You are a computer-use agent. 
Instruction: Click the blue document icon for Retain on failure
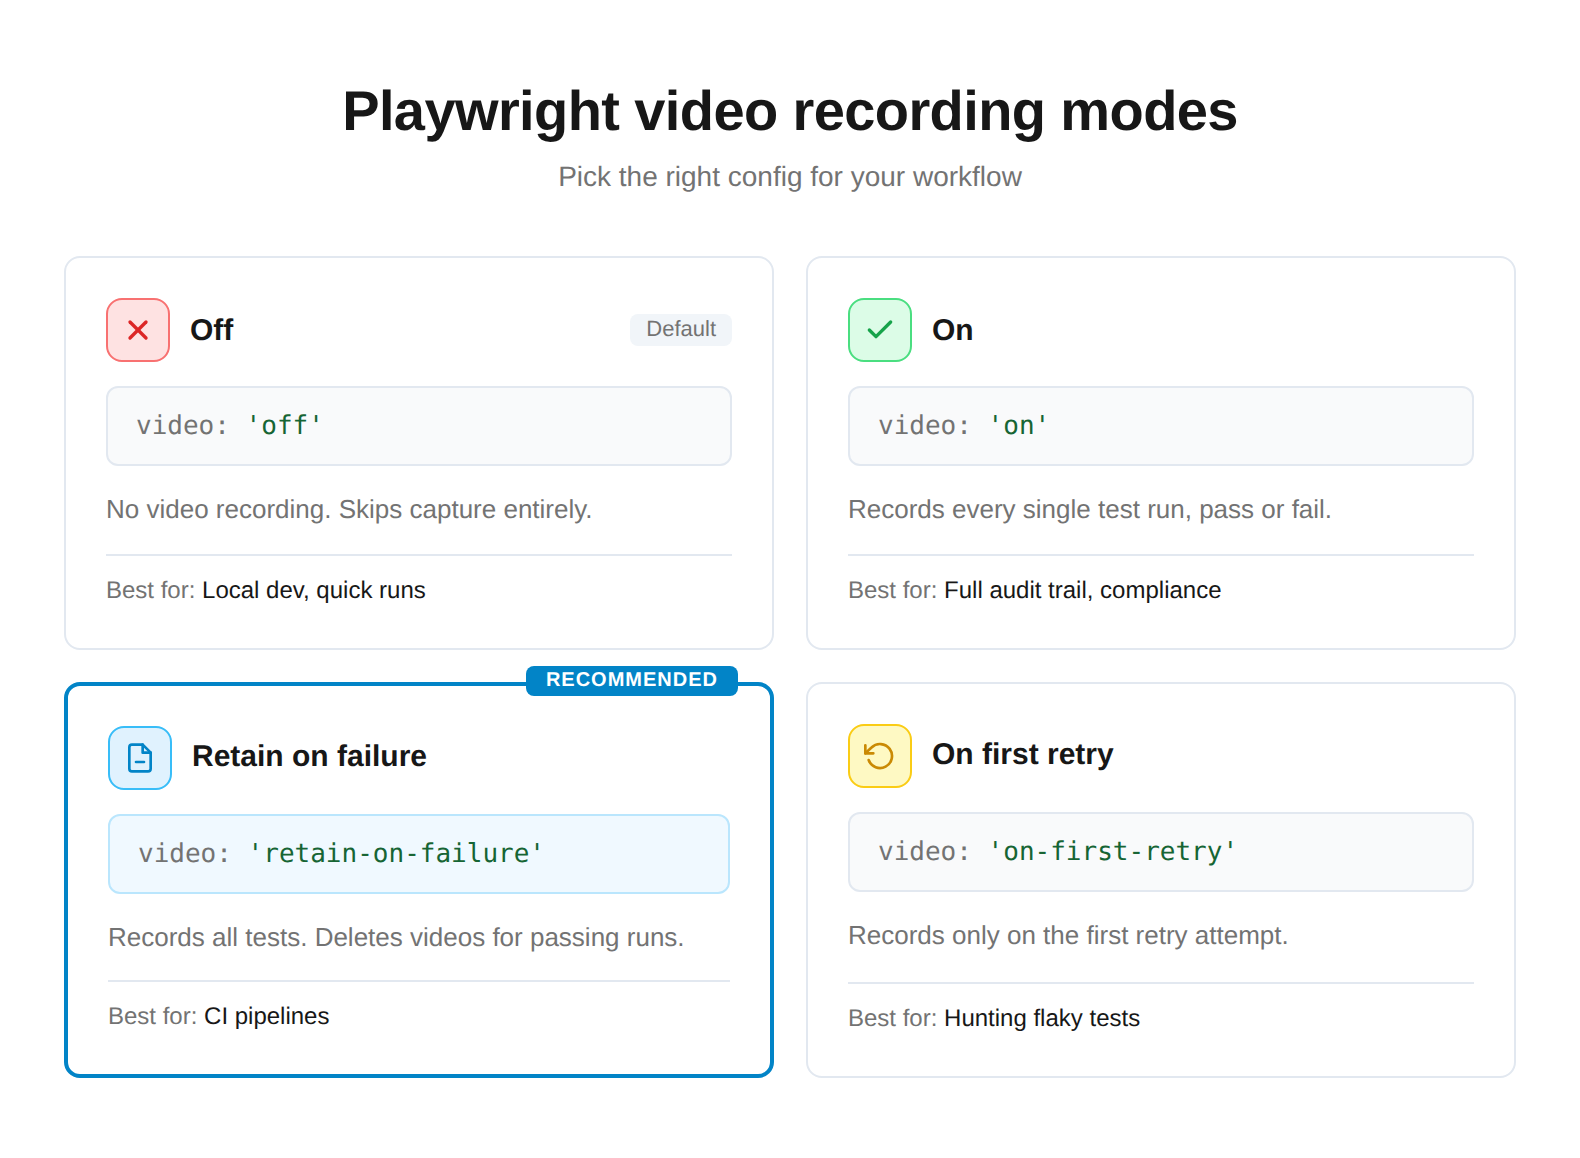tap(140, 757)
